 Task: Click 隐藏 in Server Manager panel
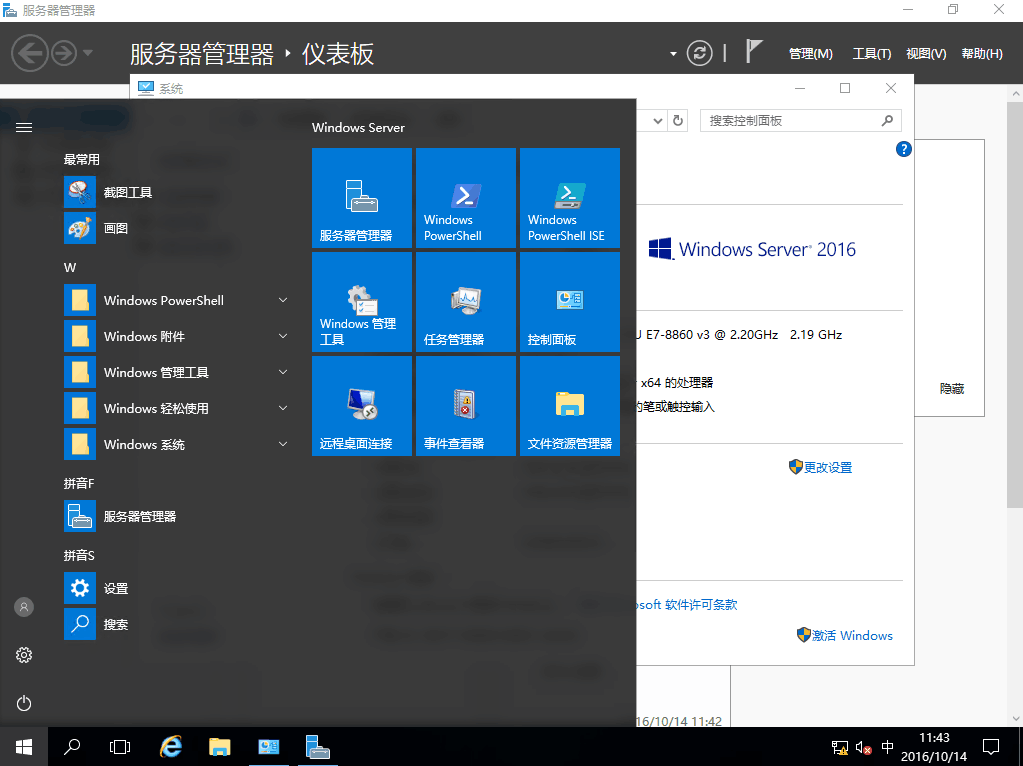pos(952,389)
